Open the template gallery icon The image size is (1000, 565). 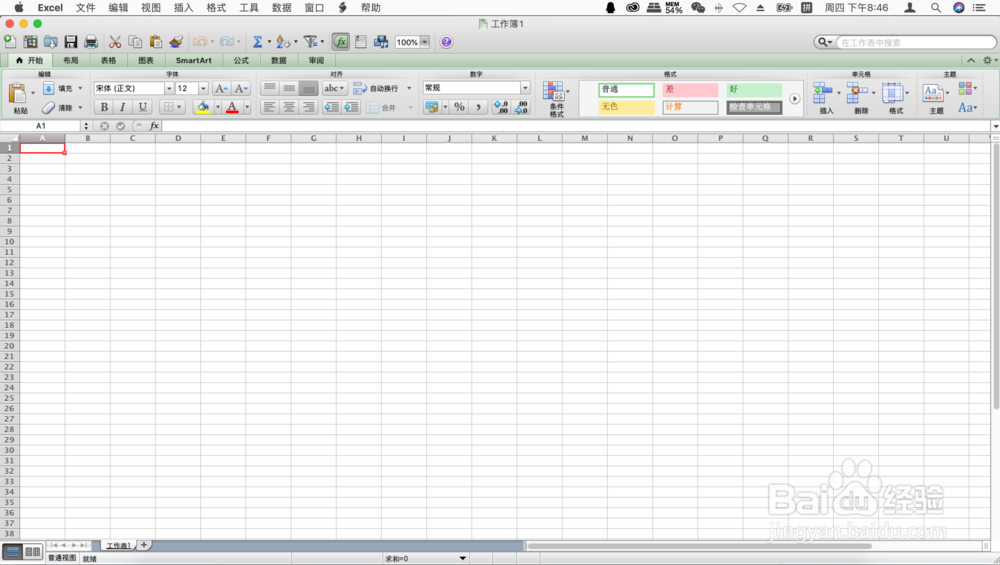[30, 41]
